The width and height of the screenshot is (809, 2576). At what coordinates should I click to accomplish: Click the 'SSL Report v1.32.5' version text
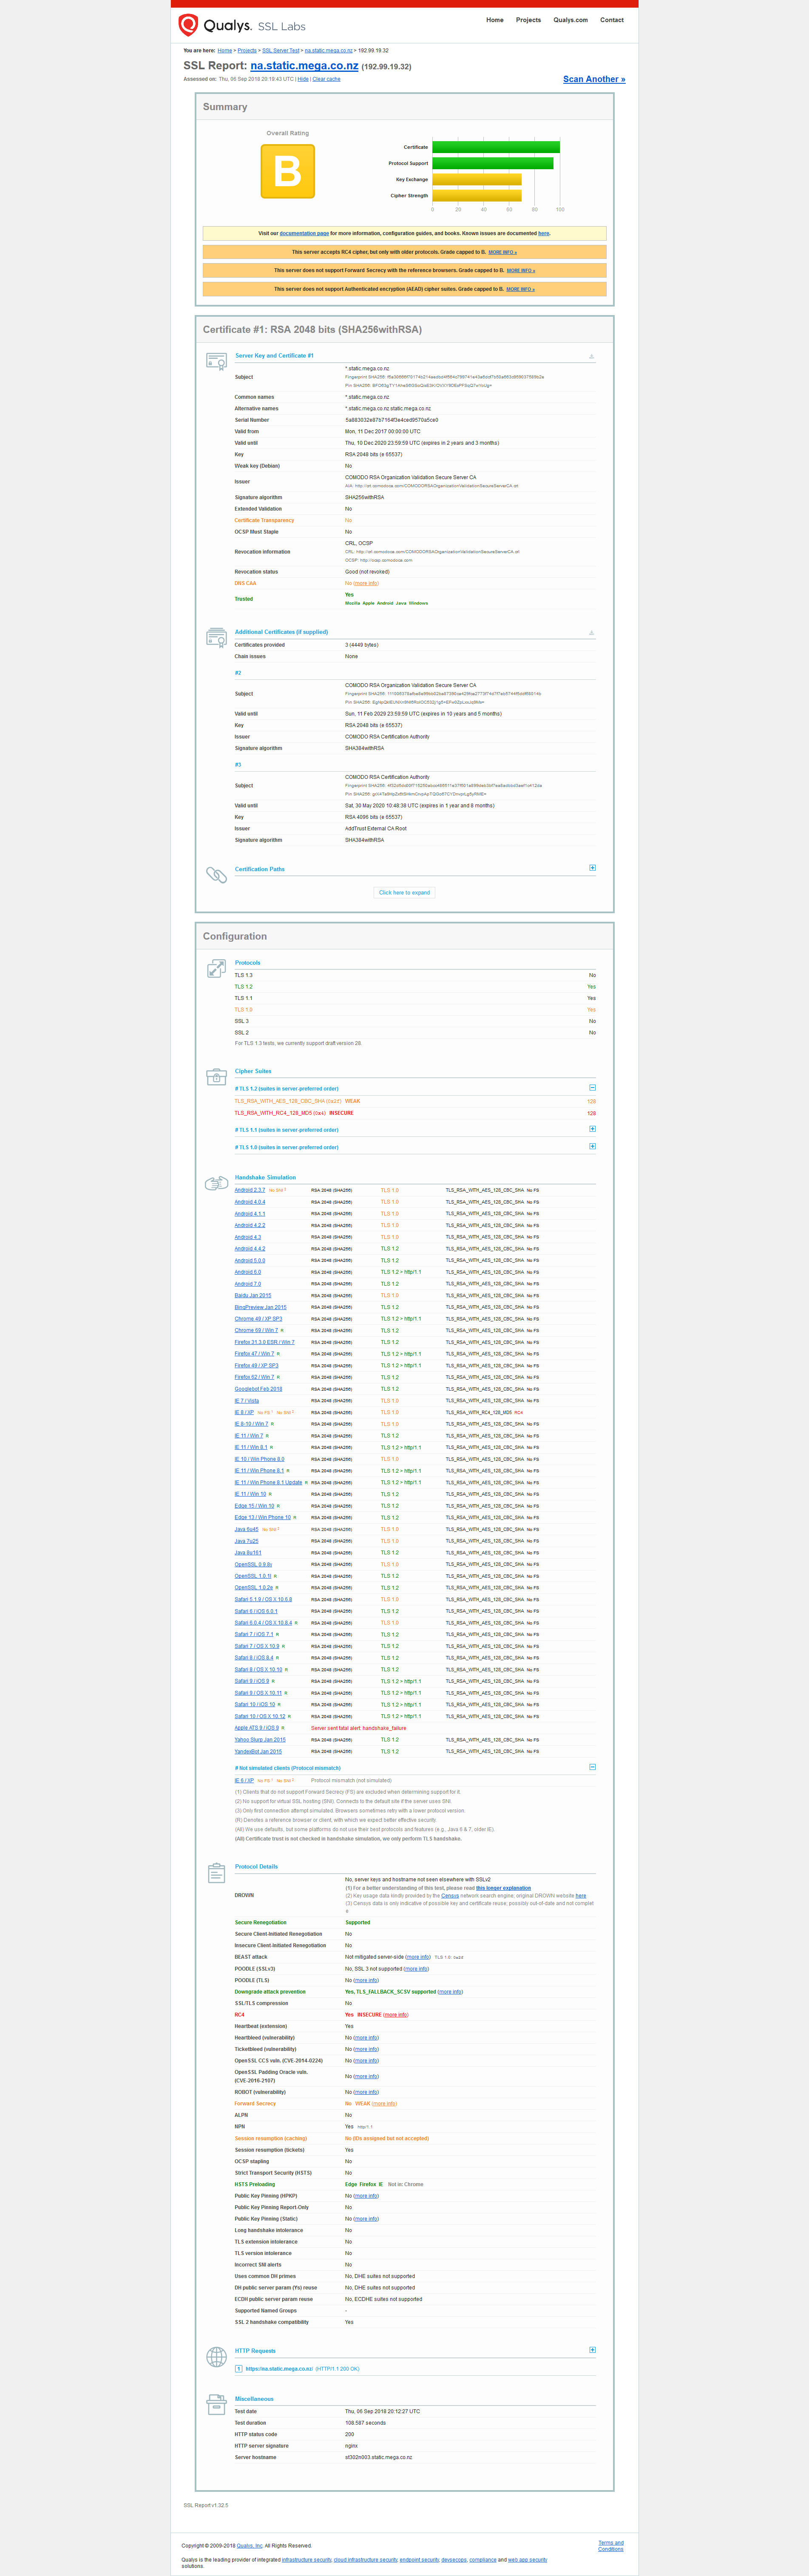[206, 2505]
